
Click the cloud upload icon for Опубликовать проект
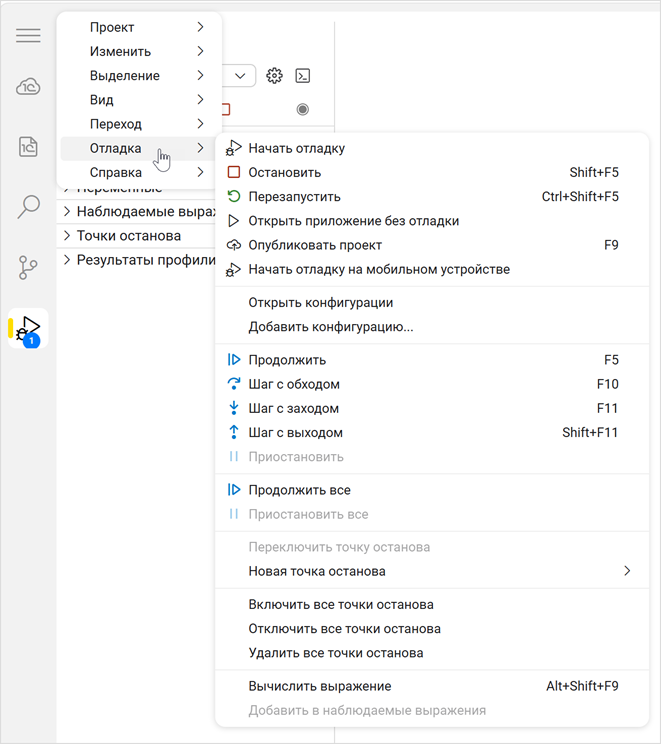tap(233, 245)
